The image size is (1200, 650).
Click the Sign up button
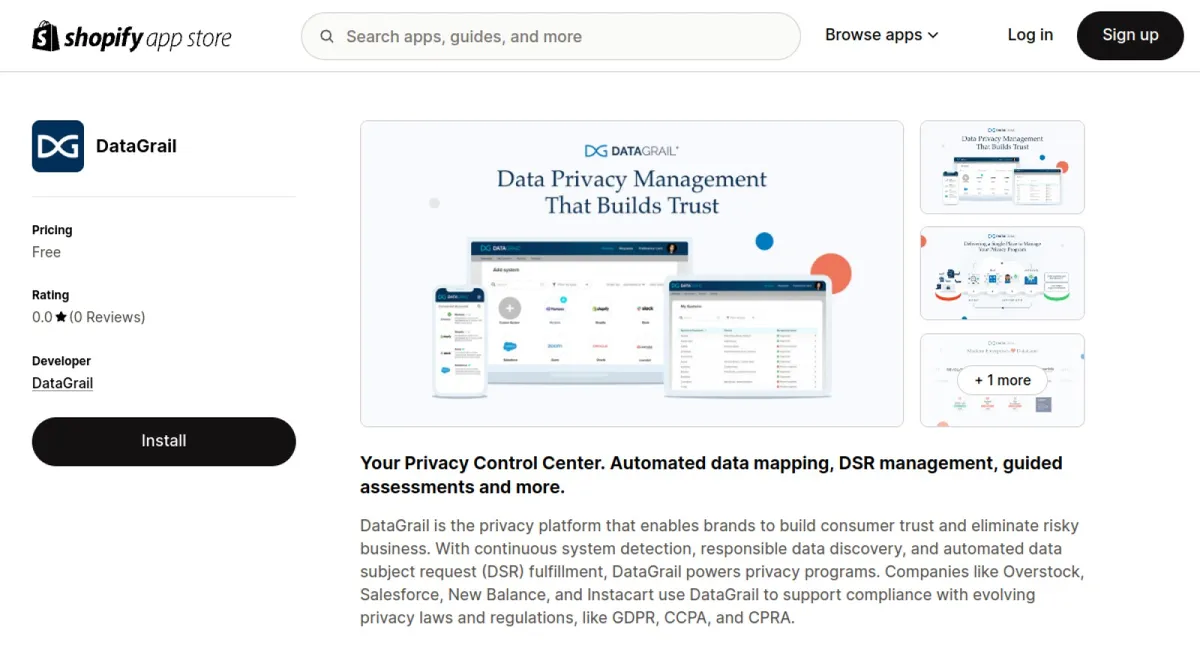pos(1130,35)
